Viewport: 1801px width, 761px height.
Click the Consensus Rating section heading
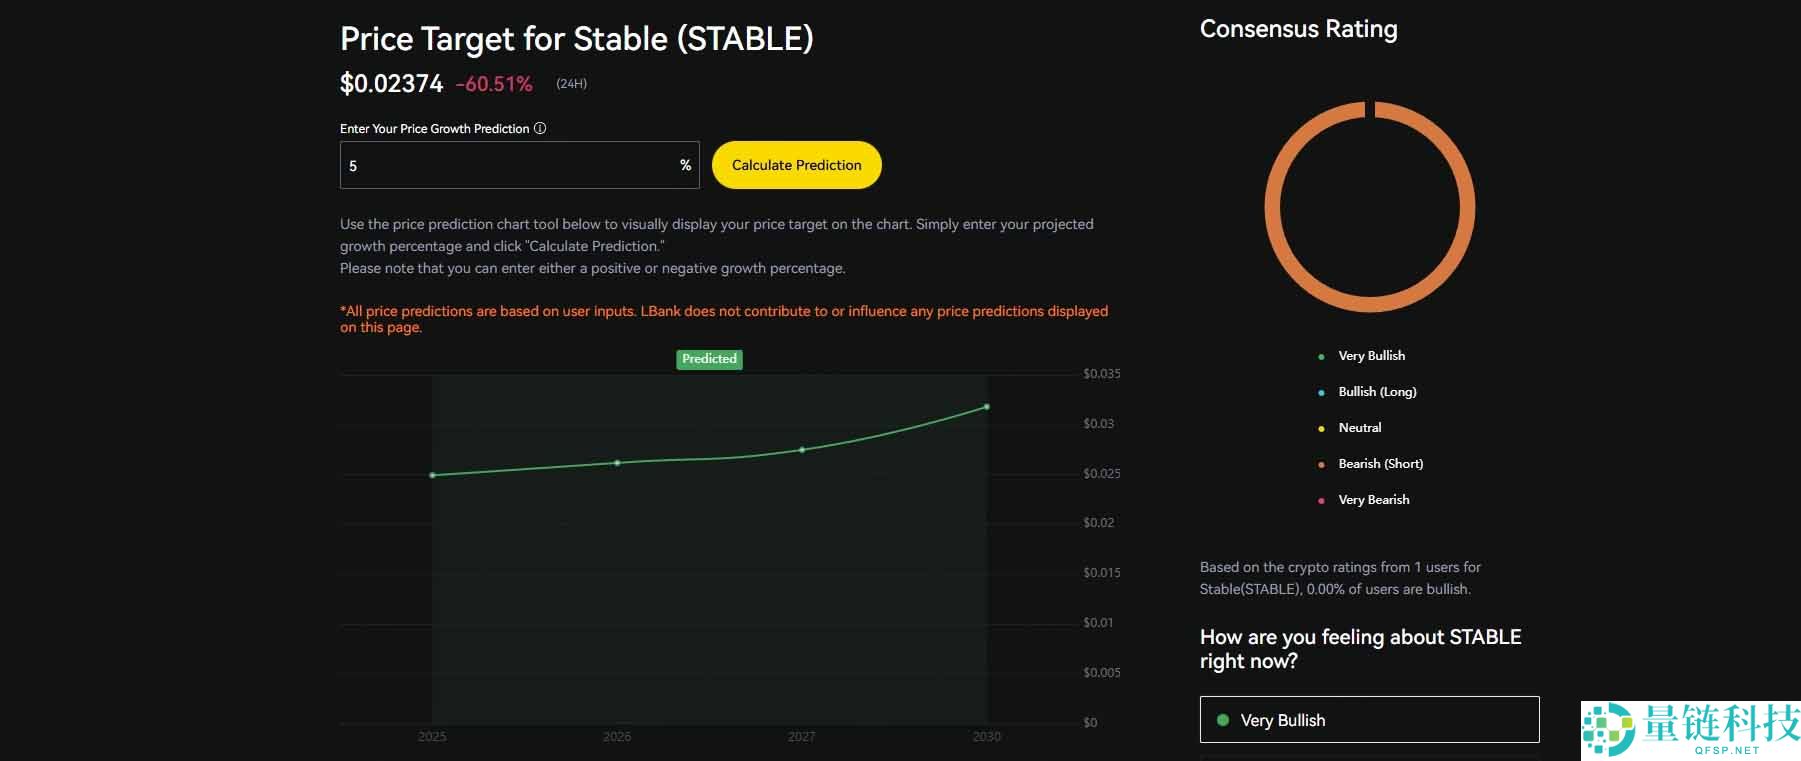[1299, 29]
